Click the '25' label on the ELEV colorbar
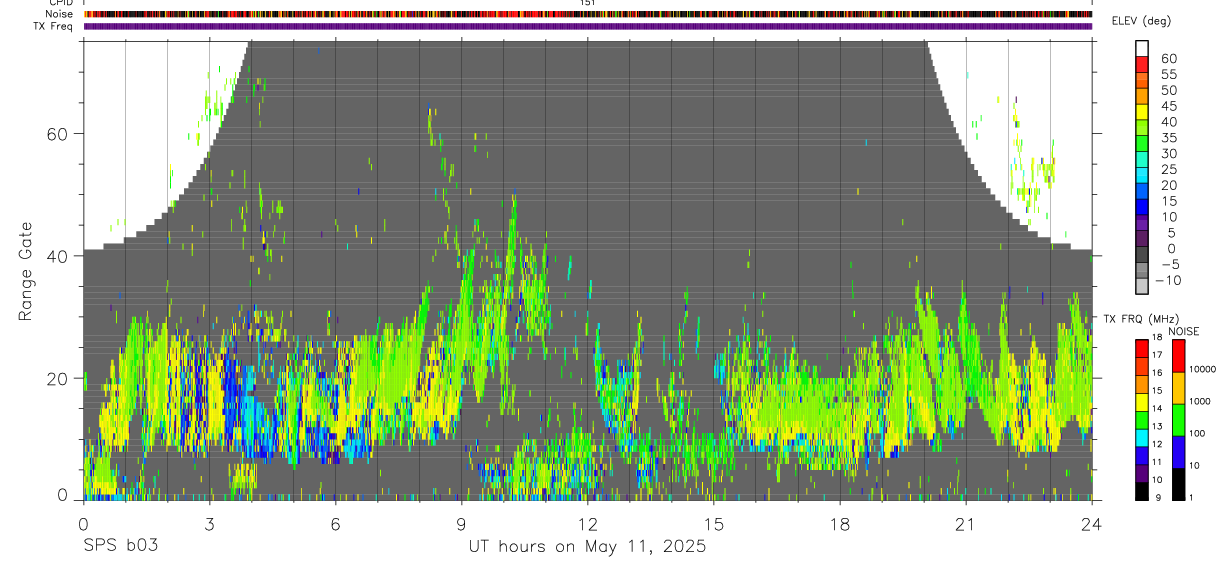Screen dimensions: 1228x567 (x=1168, y=169)
